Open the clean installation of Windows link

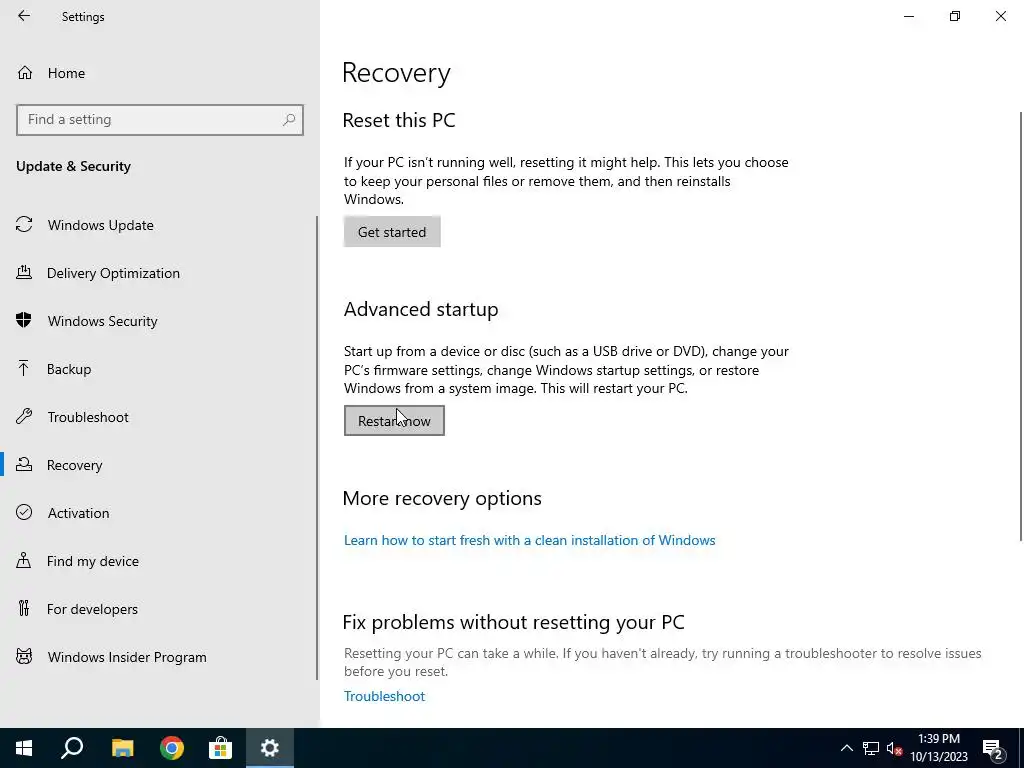(530, 540)
